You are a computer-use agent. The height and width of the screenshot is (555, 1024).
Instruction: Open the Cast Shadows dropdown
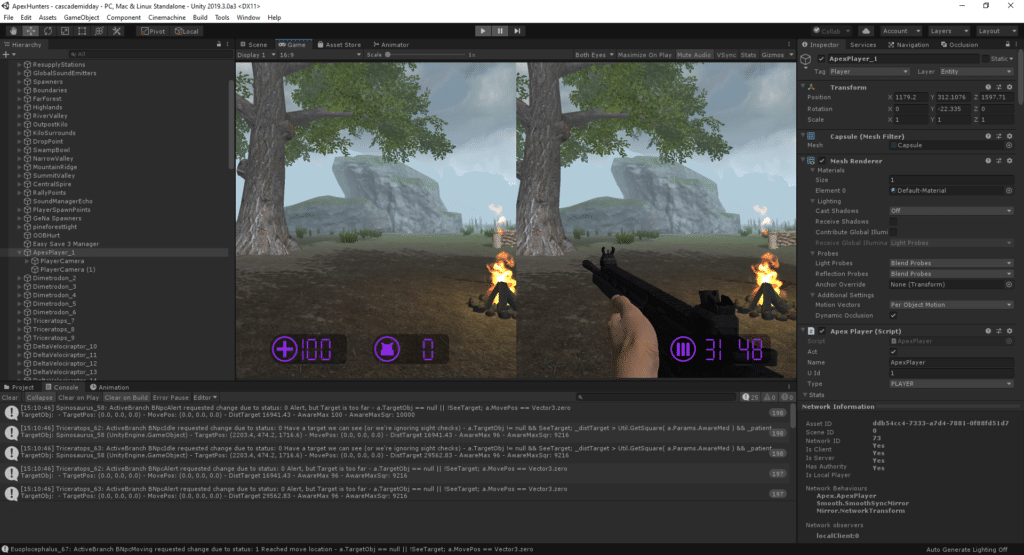click(952, 211)
